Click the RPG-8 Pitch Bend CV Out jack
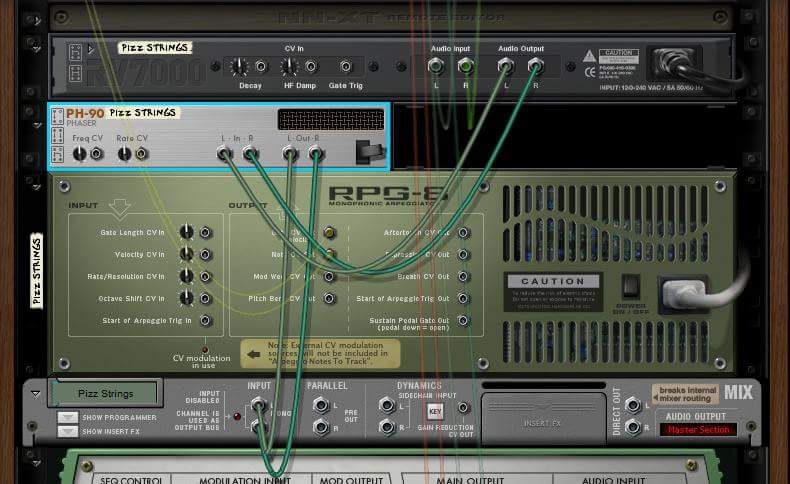790x484 pixels. 329,299
